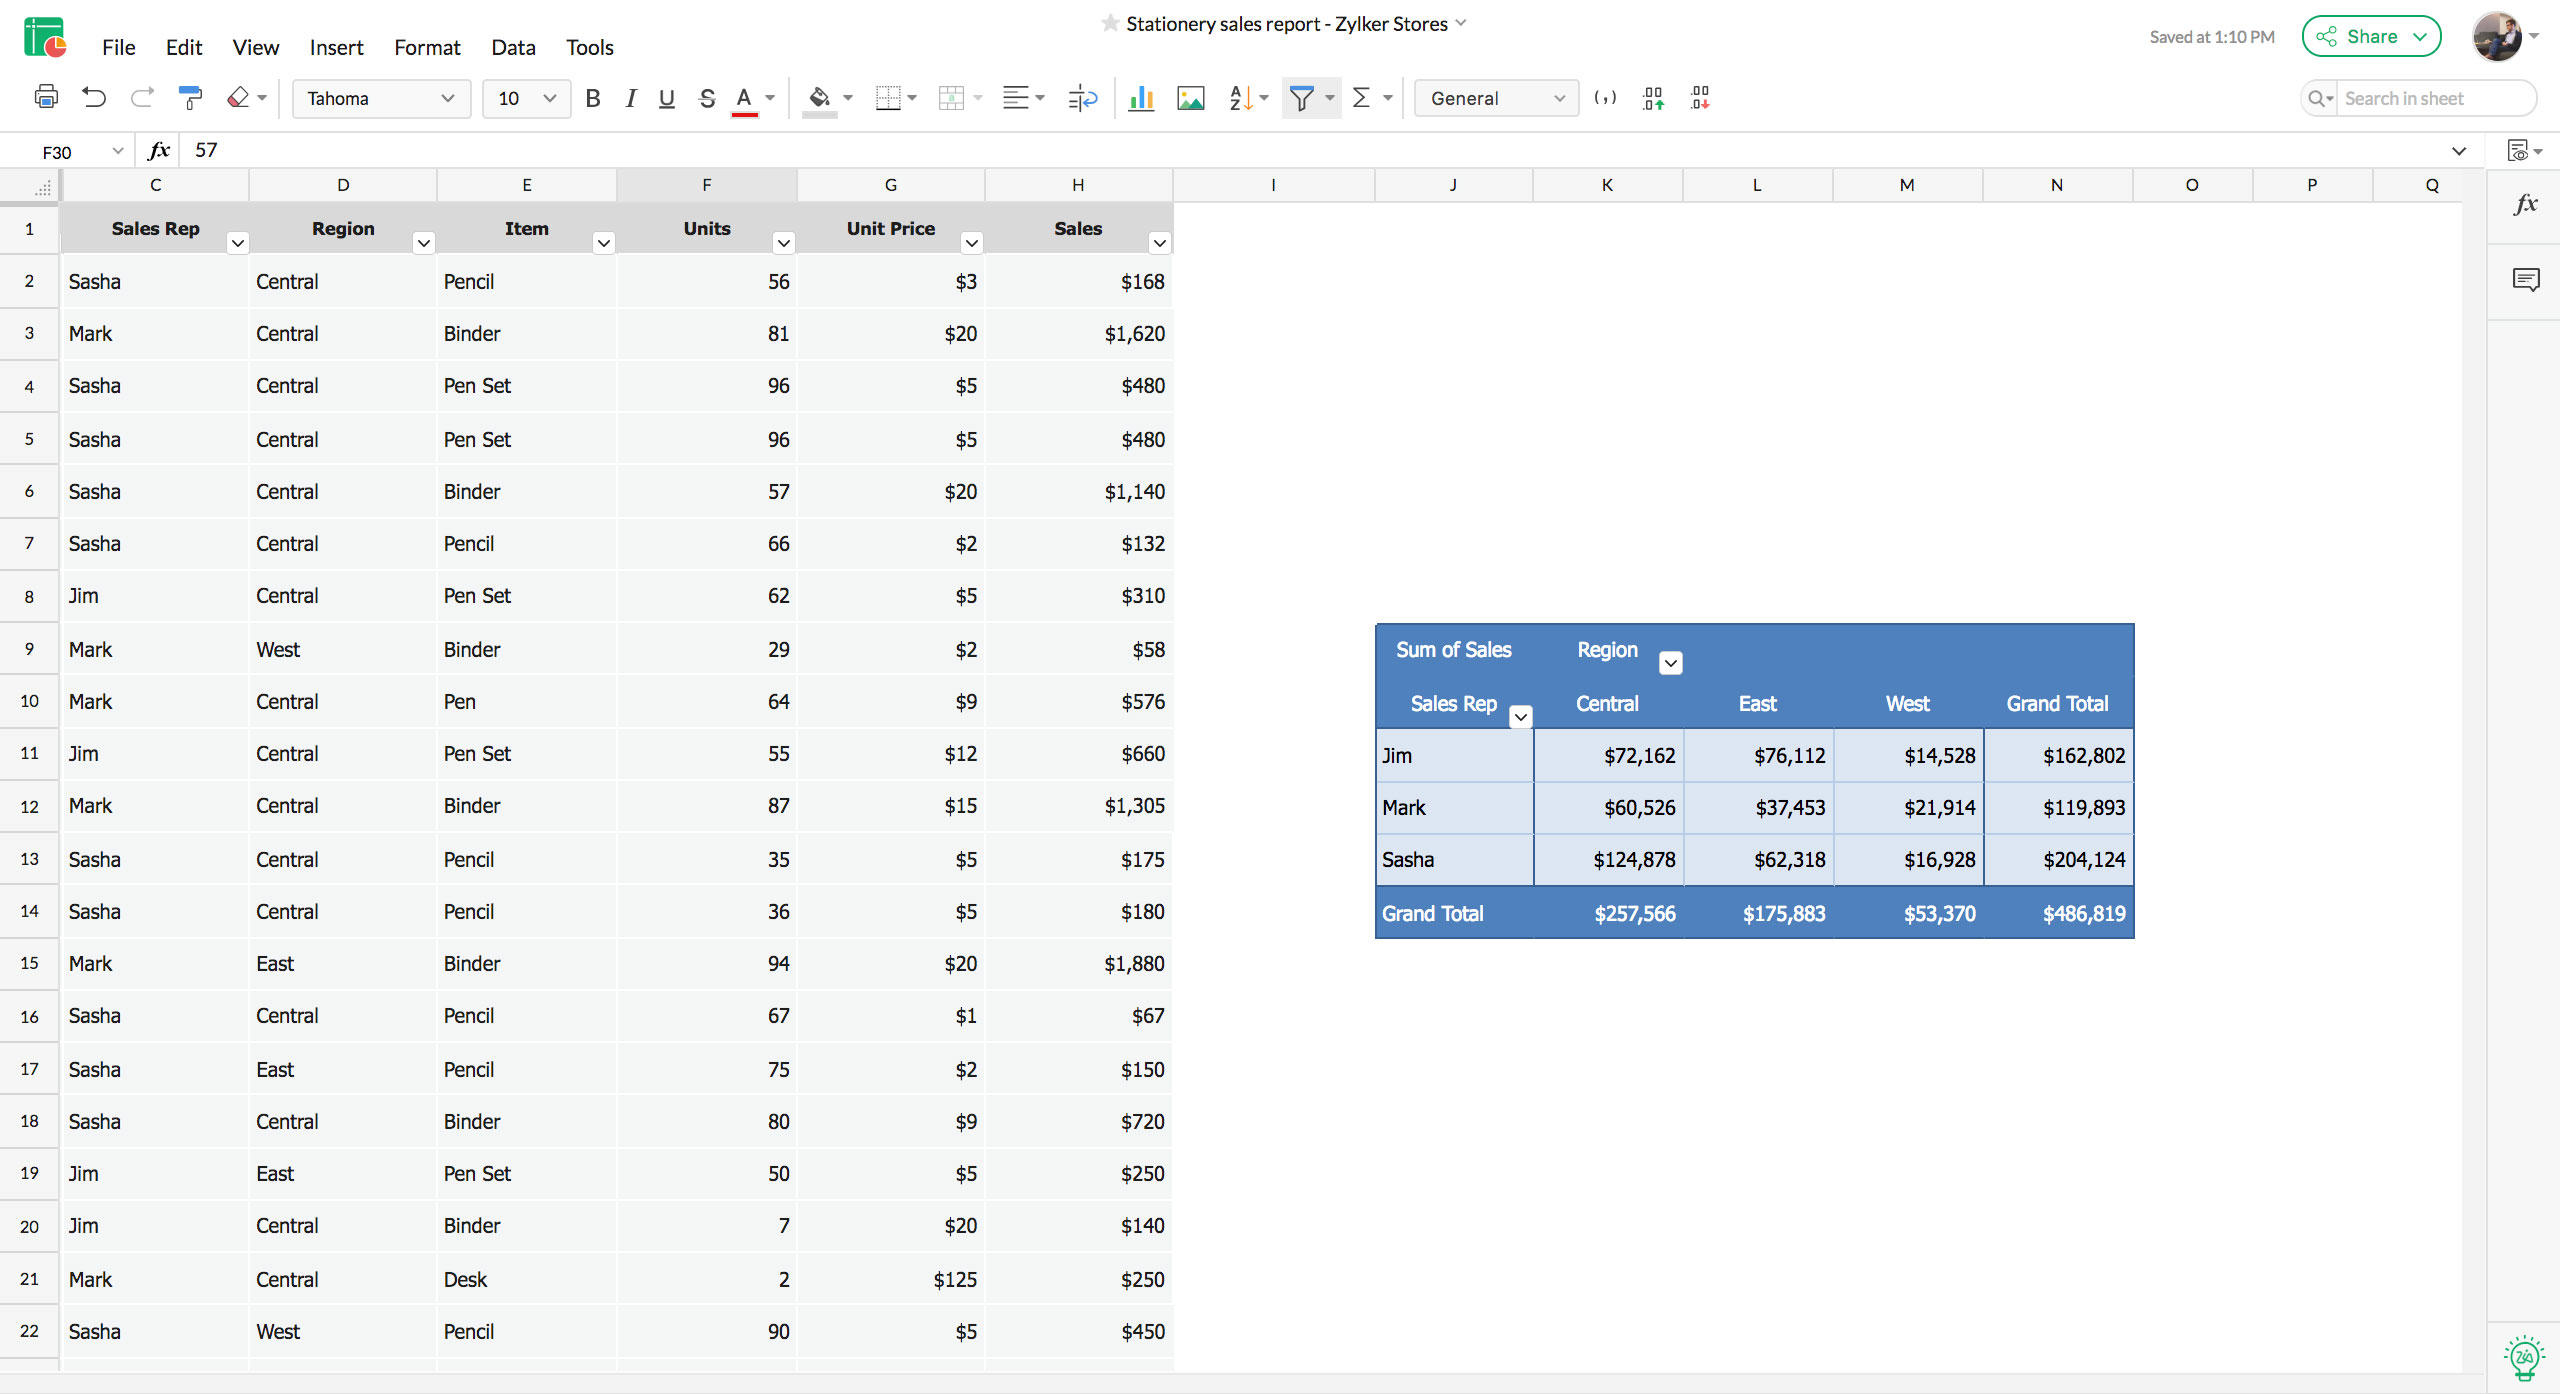Toggle italic text style
2560x1394 pixels.
coord(630,98)
